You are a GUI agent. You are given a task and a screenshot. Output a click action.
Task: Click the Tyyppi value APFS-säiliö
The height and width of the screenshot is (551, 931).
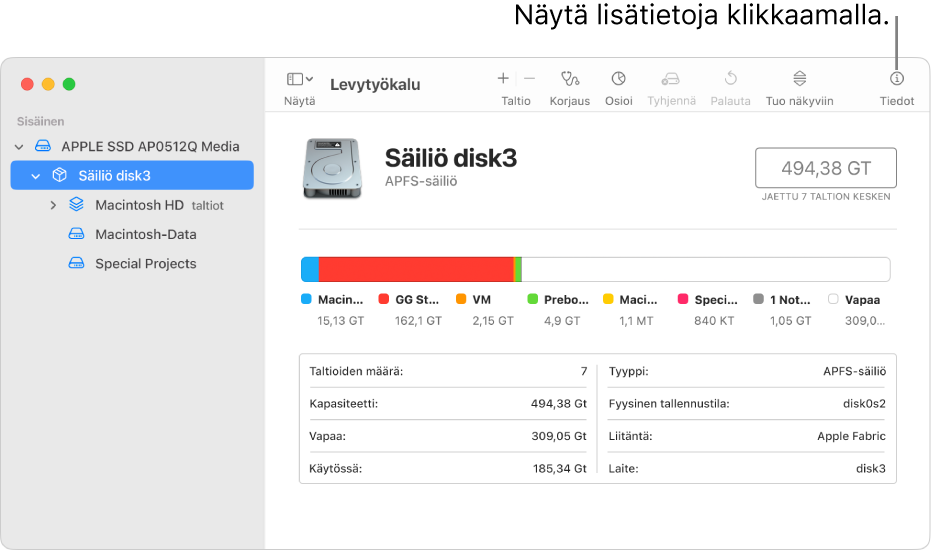coord(854,371)
